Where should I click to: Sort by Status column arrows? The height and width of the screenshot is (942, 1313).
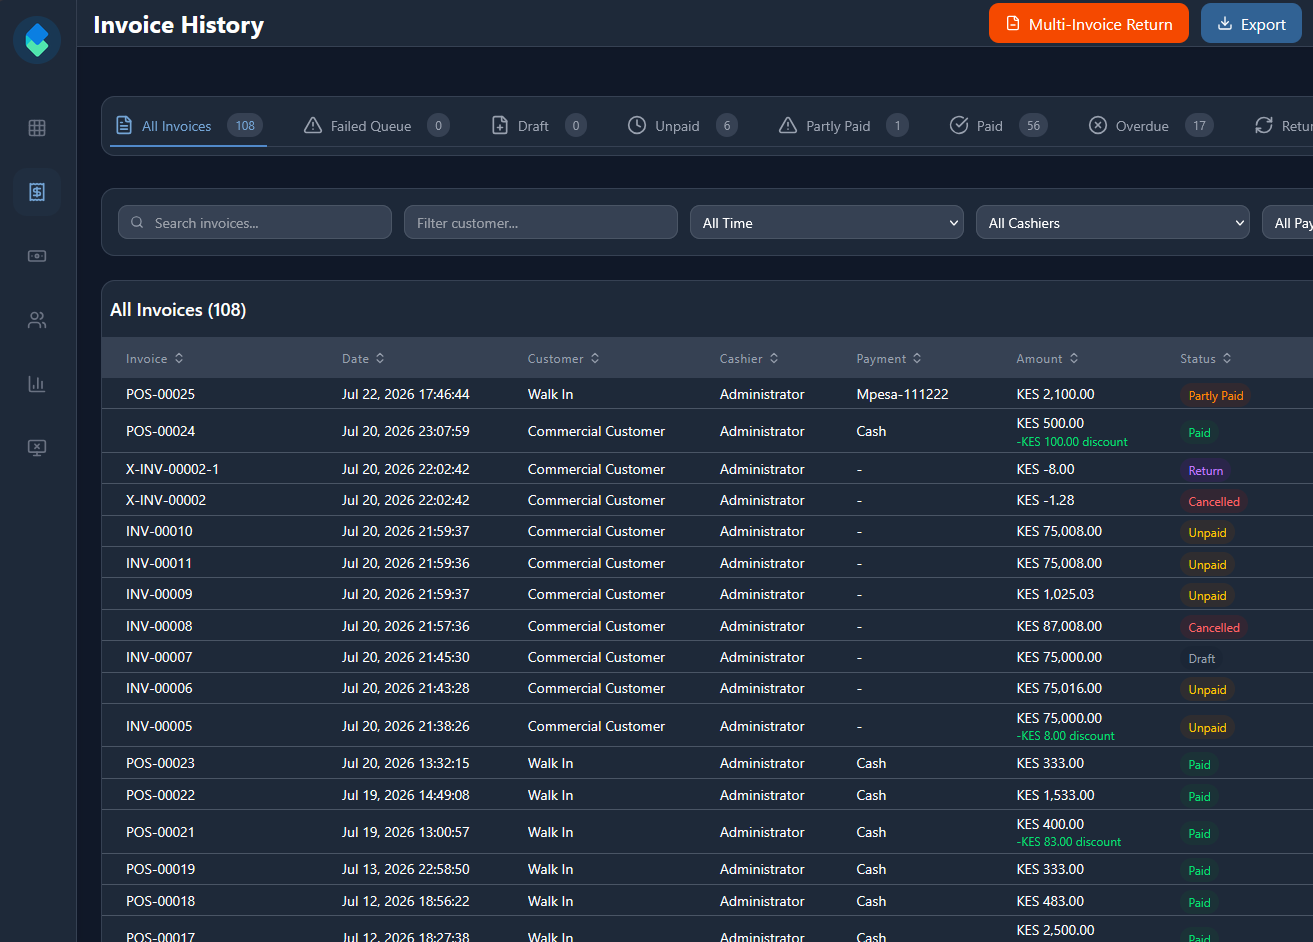coord(1227,358)
